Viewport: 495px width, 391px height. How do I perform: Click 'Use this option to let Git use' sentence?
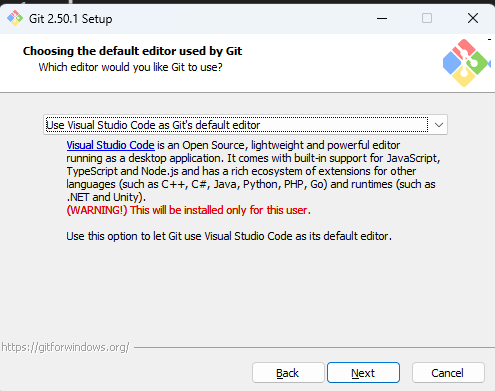click(229, 236)
